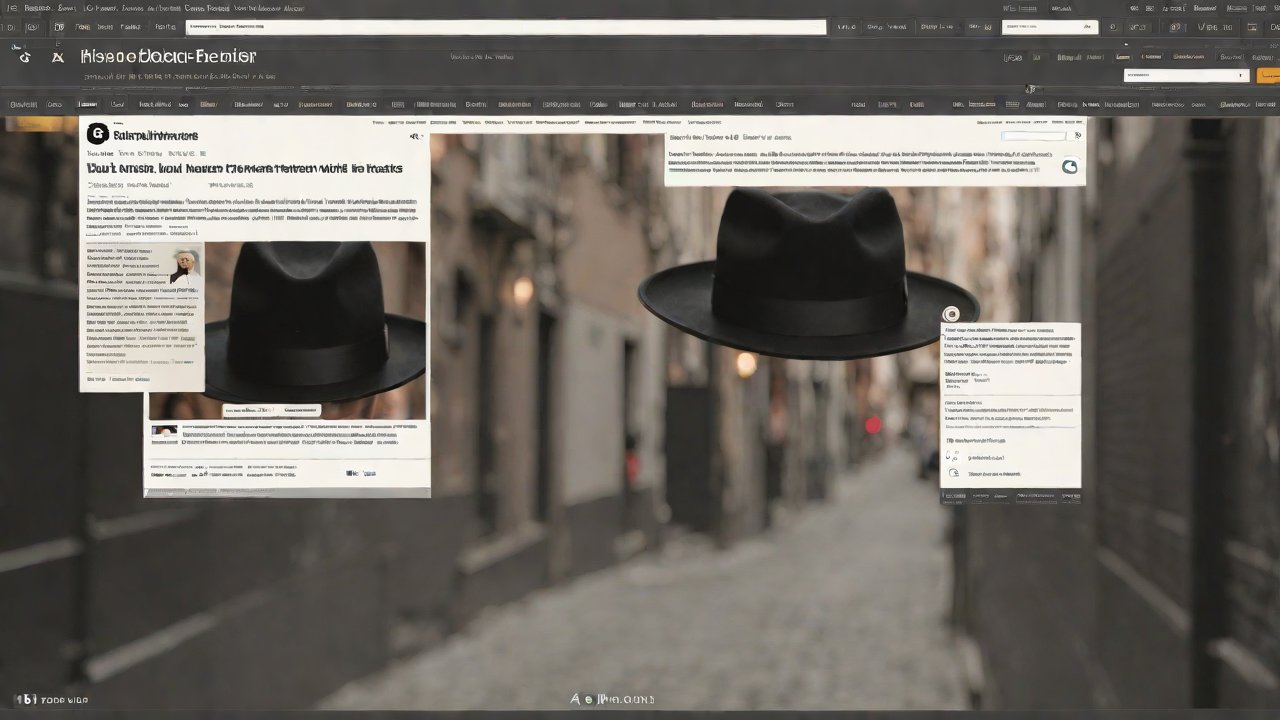Toggle the second-to-last option in the right side panel
1280x720 pixels.
[x=952, y=456]
